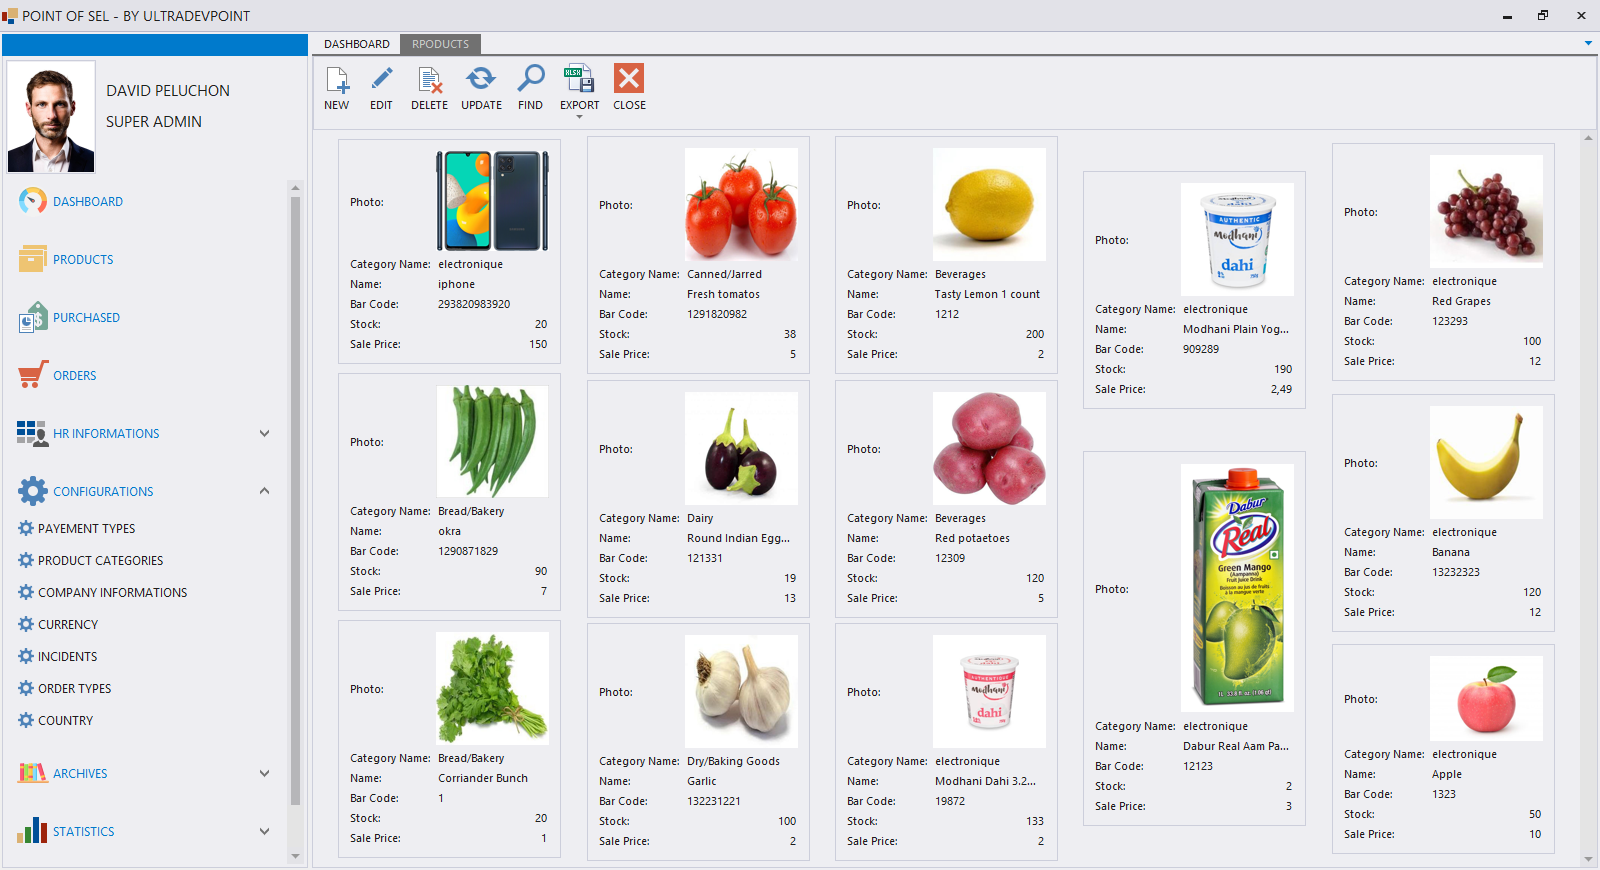Select the Round Indian Eggplant photo
The height and width of the screenshot is (870, 1600).
[x=741, y=448]
